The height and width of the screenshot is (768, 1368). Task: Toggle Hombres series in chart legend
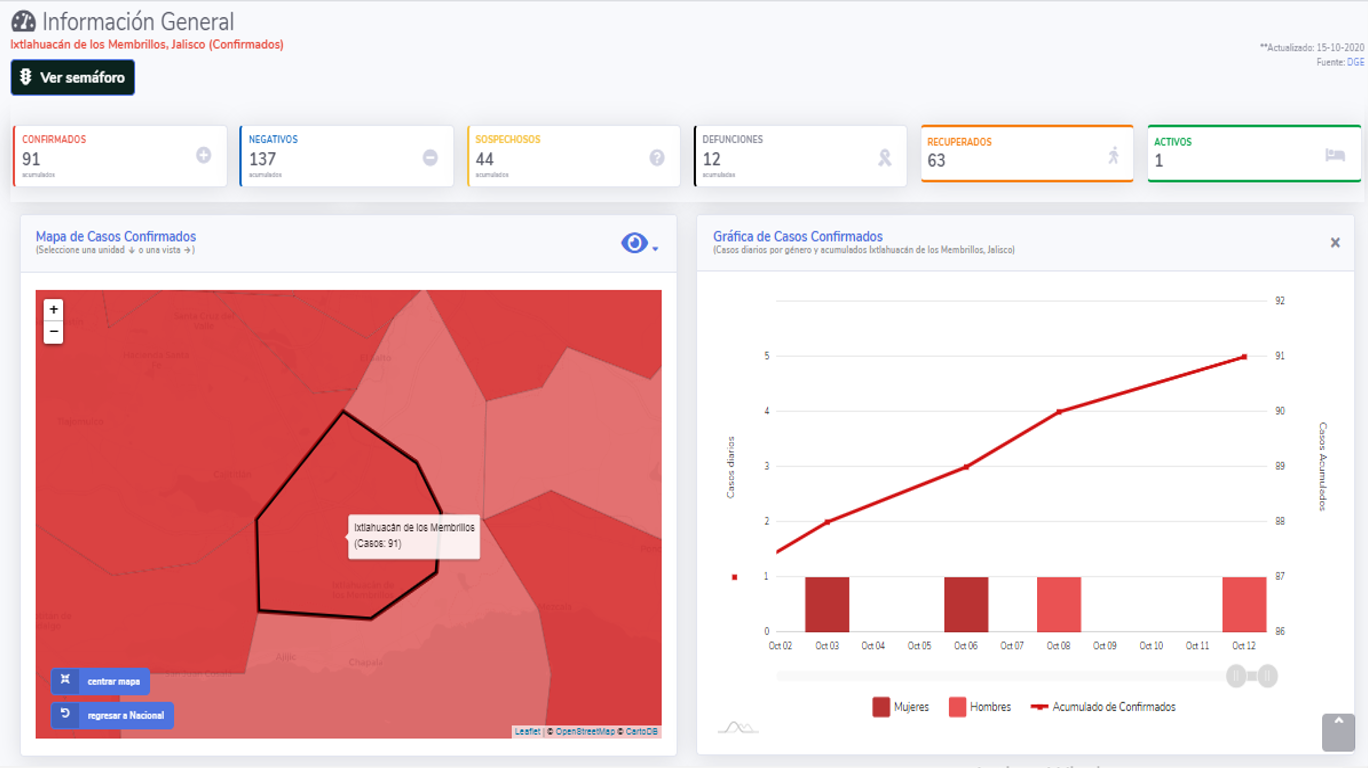point(979,707)
